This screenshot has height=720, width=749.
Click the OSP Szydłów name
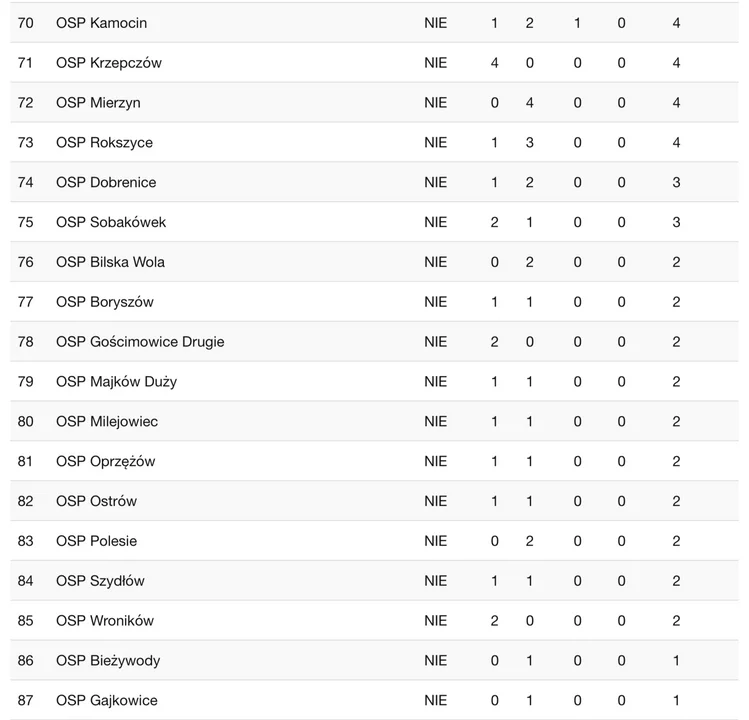[x=100, y=581]
